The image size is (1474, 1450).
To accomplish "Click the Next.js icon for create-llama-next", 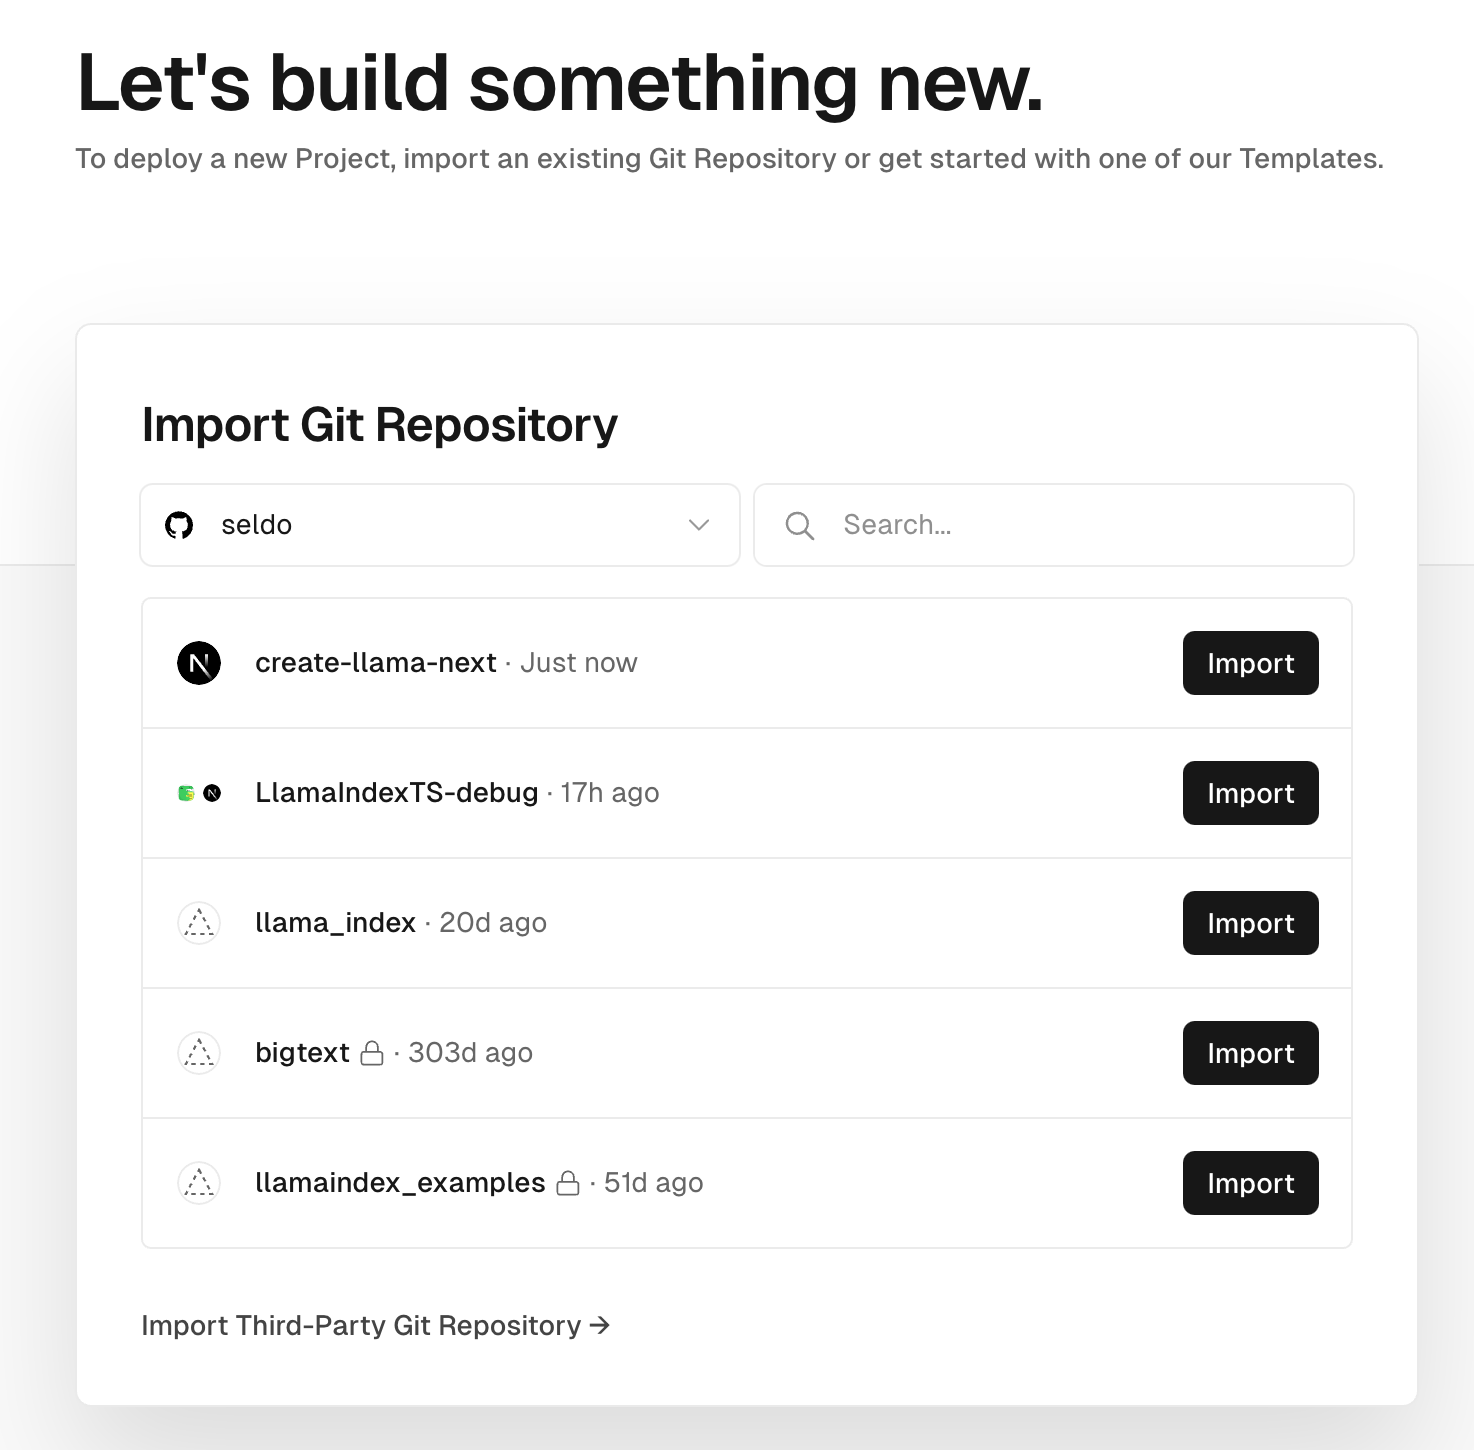I will [199, 663].
